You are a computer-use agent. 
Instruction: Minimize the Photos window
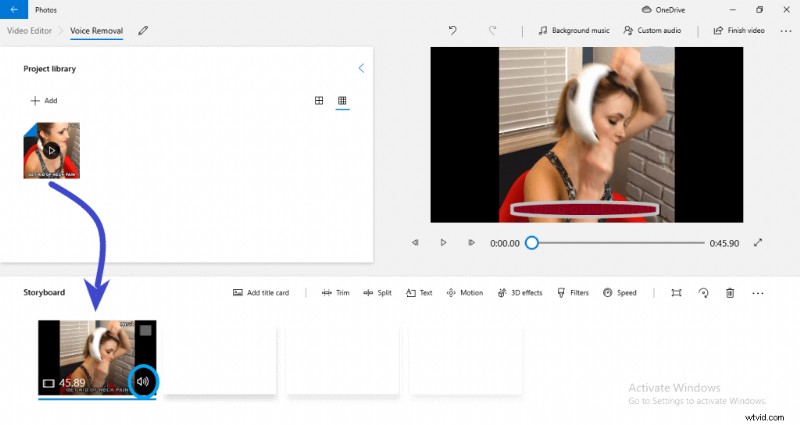(x=733, y=10)
